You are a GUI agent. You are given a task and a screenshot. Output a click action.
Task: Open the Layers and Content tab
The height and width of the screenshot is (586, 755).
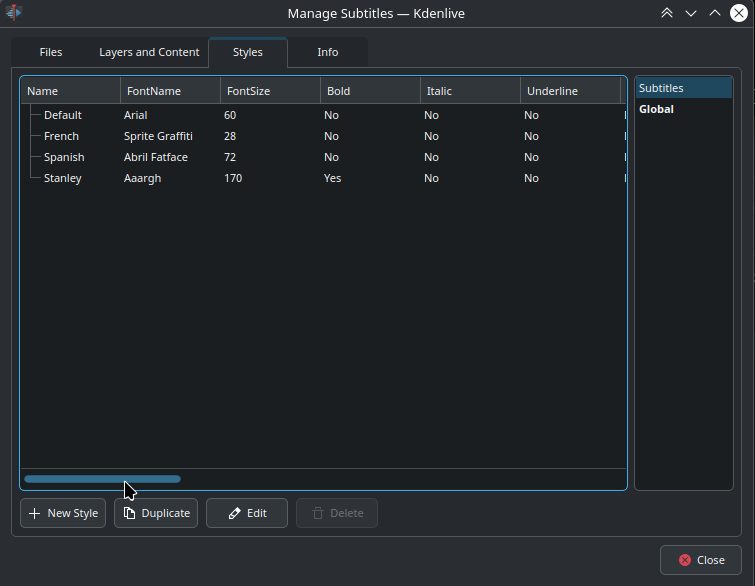click(x=149, y=52)
